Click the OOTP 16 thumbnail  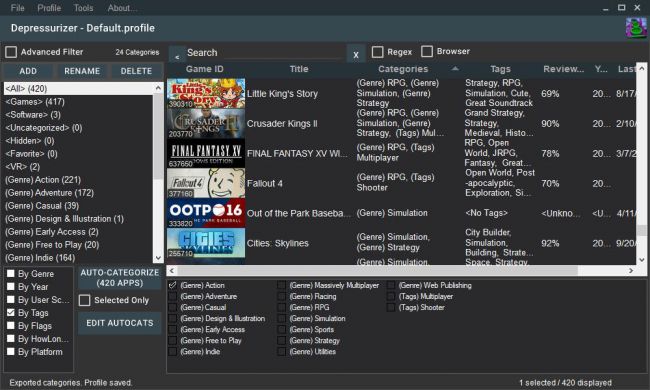coord(206,213)
